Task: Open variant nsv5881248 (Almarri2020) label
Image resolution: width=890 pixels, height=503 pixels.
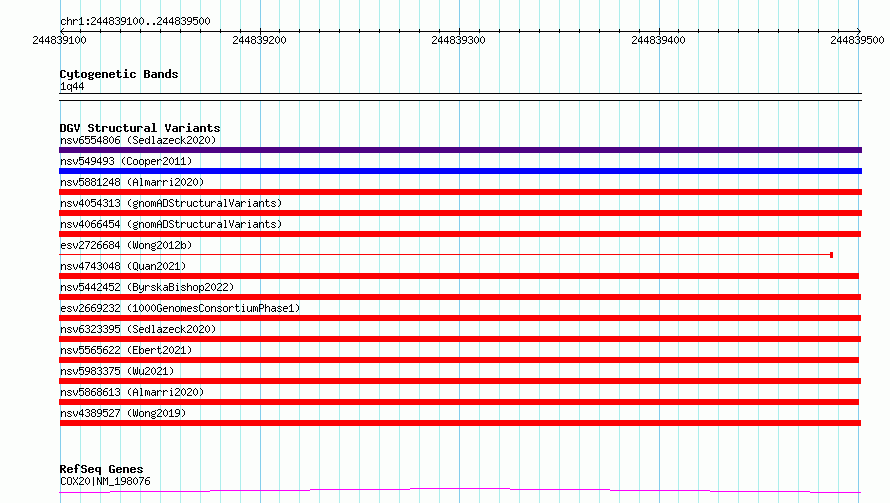Action: click(132, 182)
